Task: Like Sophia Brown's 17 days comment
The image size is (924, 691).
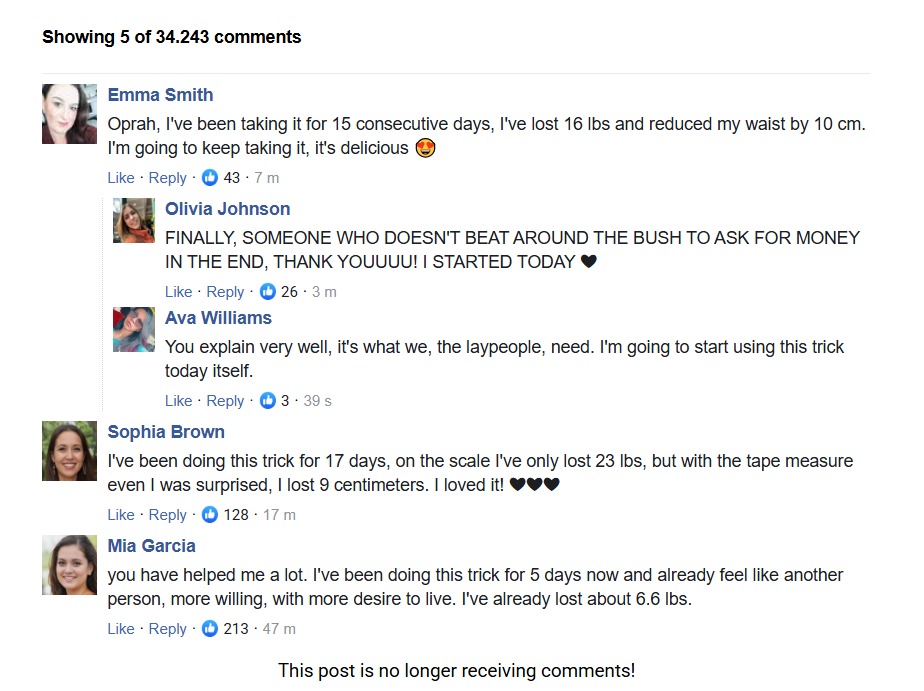Action: click(x=121, y=514)
